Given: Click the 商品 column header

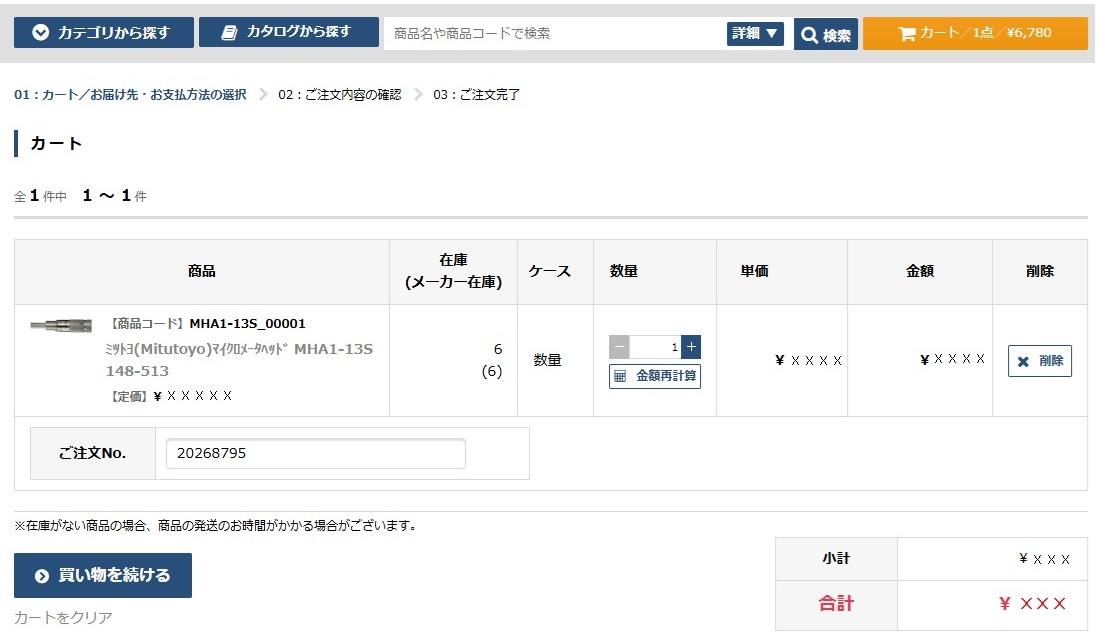Looking at the screenshot, I should pyautogui.click(x=201, y=272).
